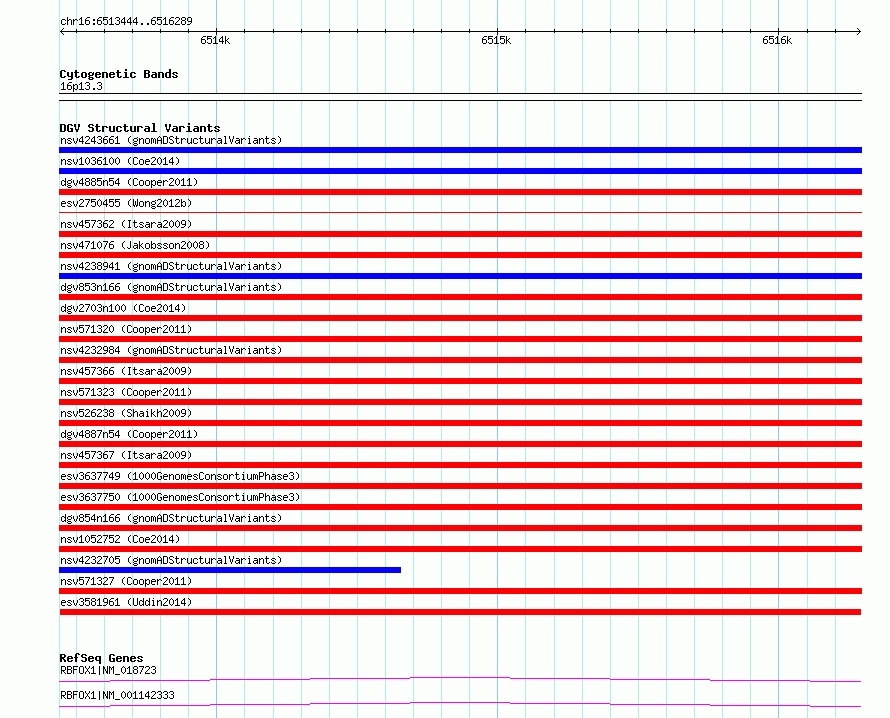
Task: Click the blue bar under nsv4243661
Action: pyautogui.click(x=460, y=150)
